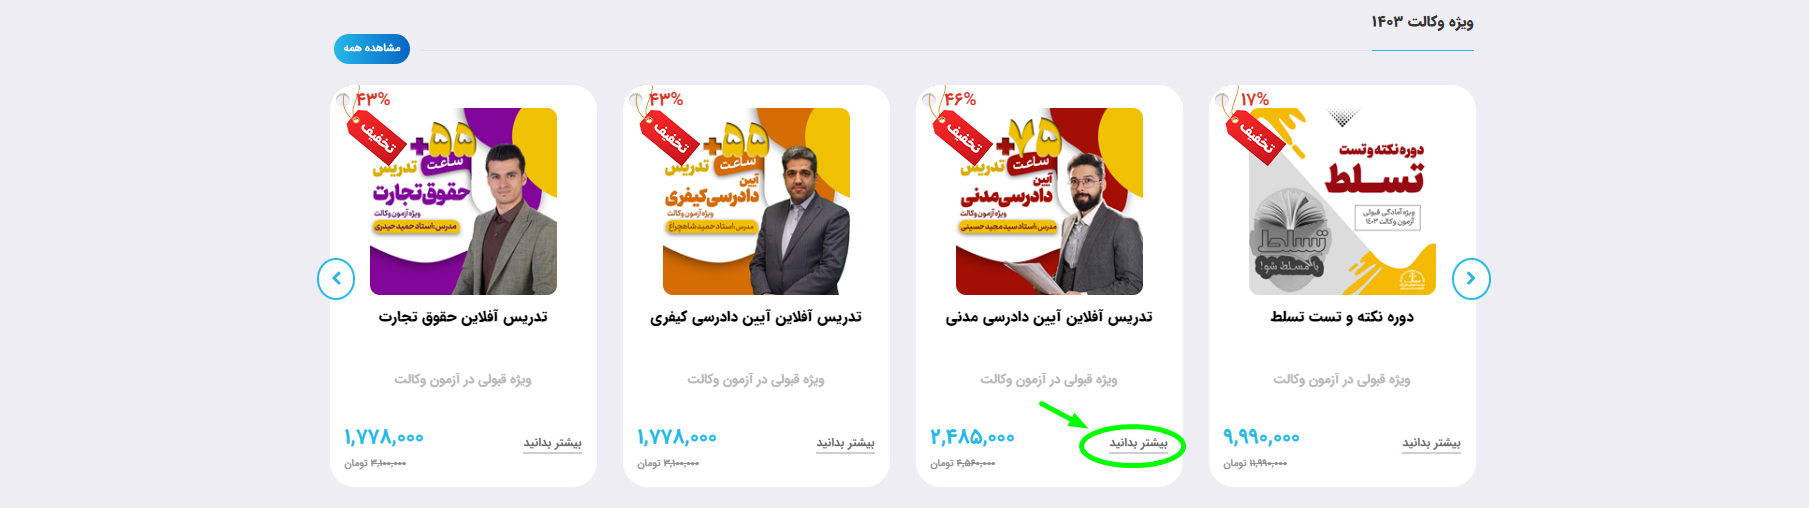Open the حقوق تجارت course image
1809x508 pixels.
pos(463,201)
